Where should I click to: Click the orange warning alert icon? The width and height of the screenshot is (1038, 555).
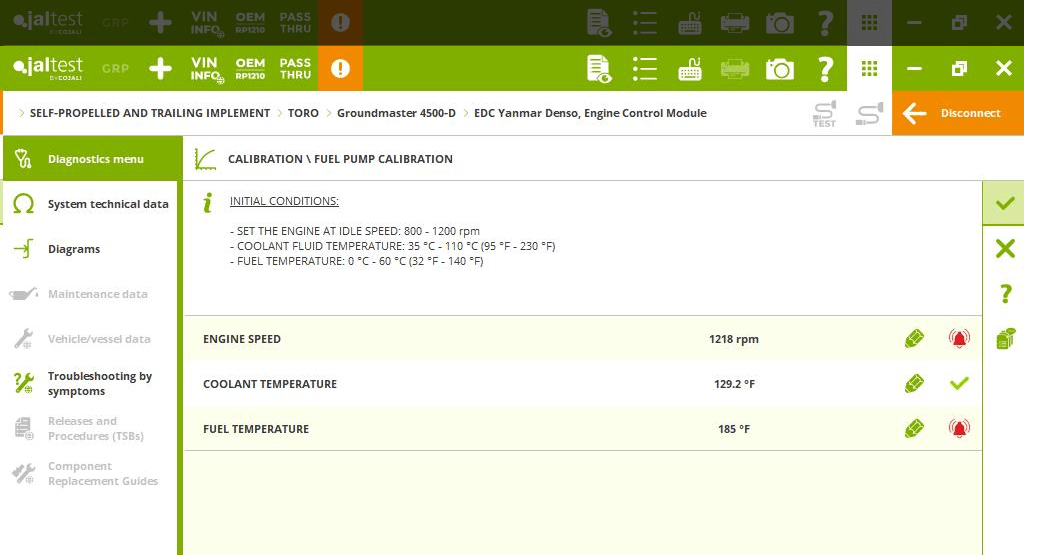click(340, 68)
